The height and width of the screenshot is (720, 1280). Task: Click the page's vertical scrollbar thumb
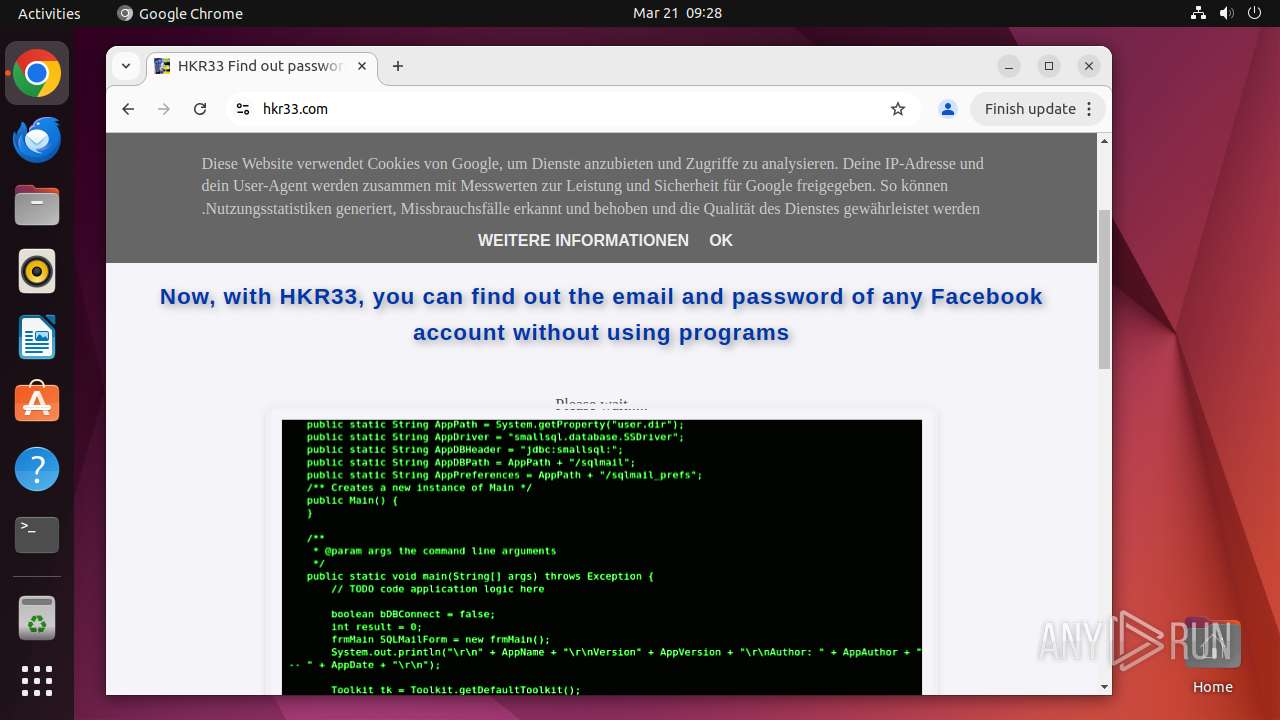click(x=1104, y=290)
